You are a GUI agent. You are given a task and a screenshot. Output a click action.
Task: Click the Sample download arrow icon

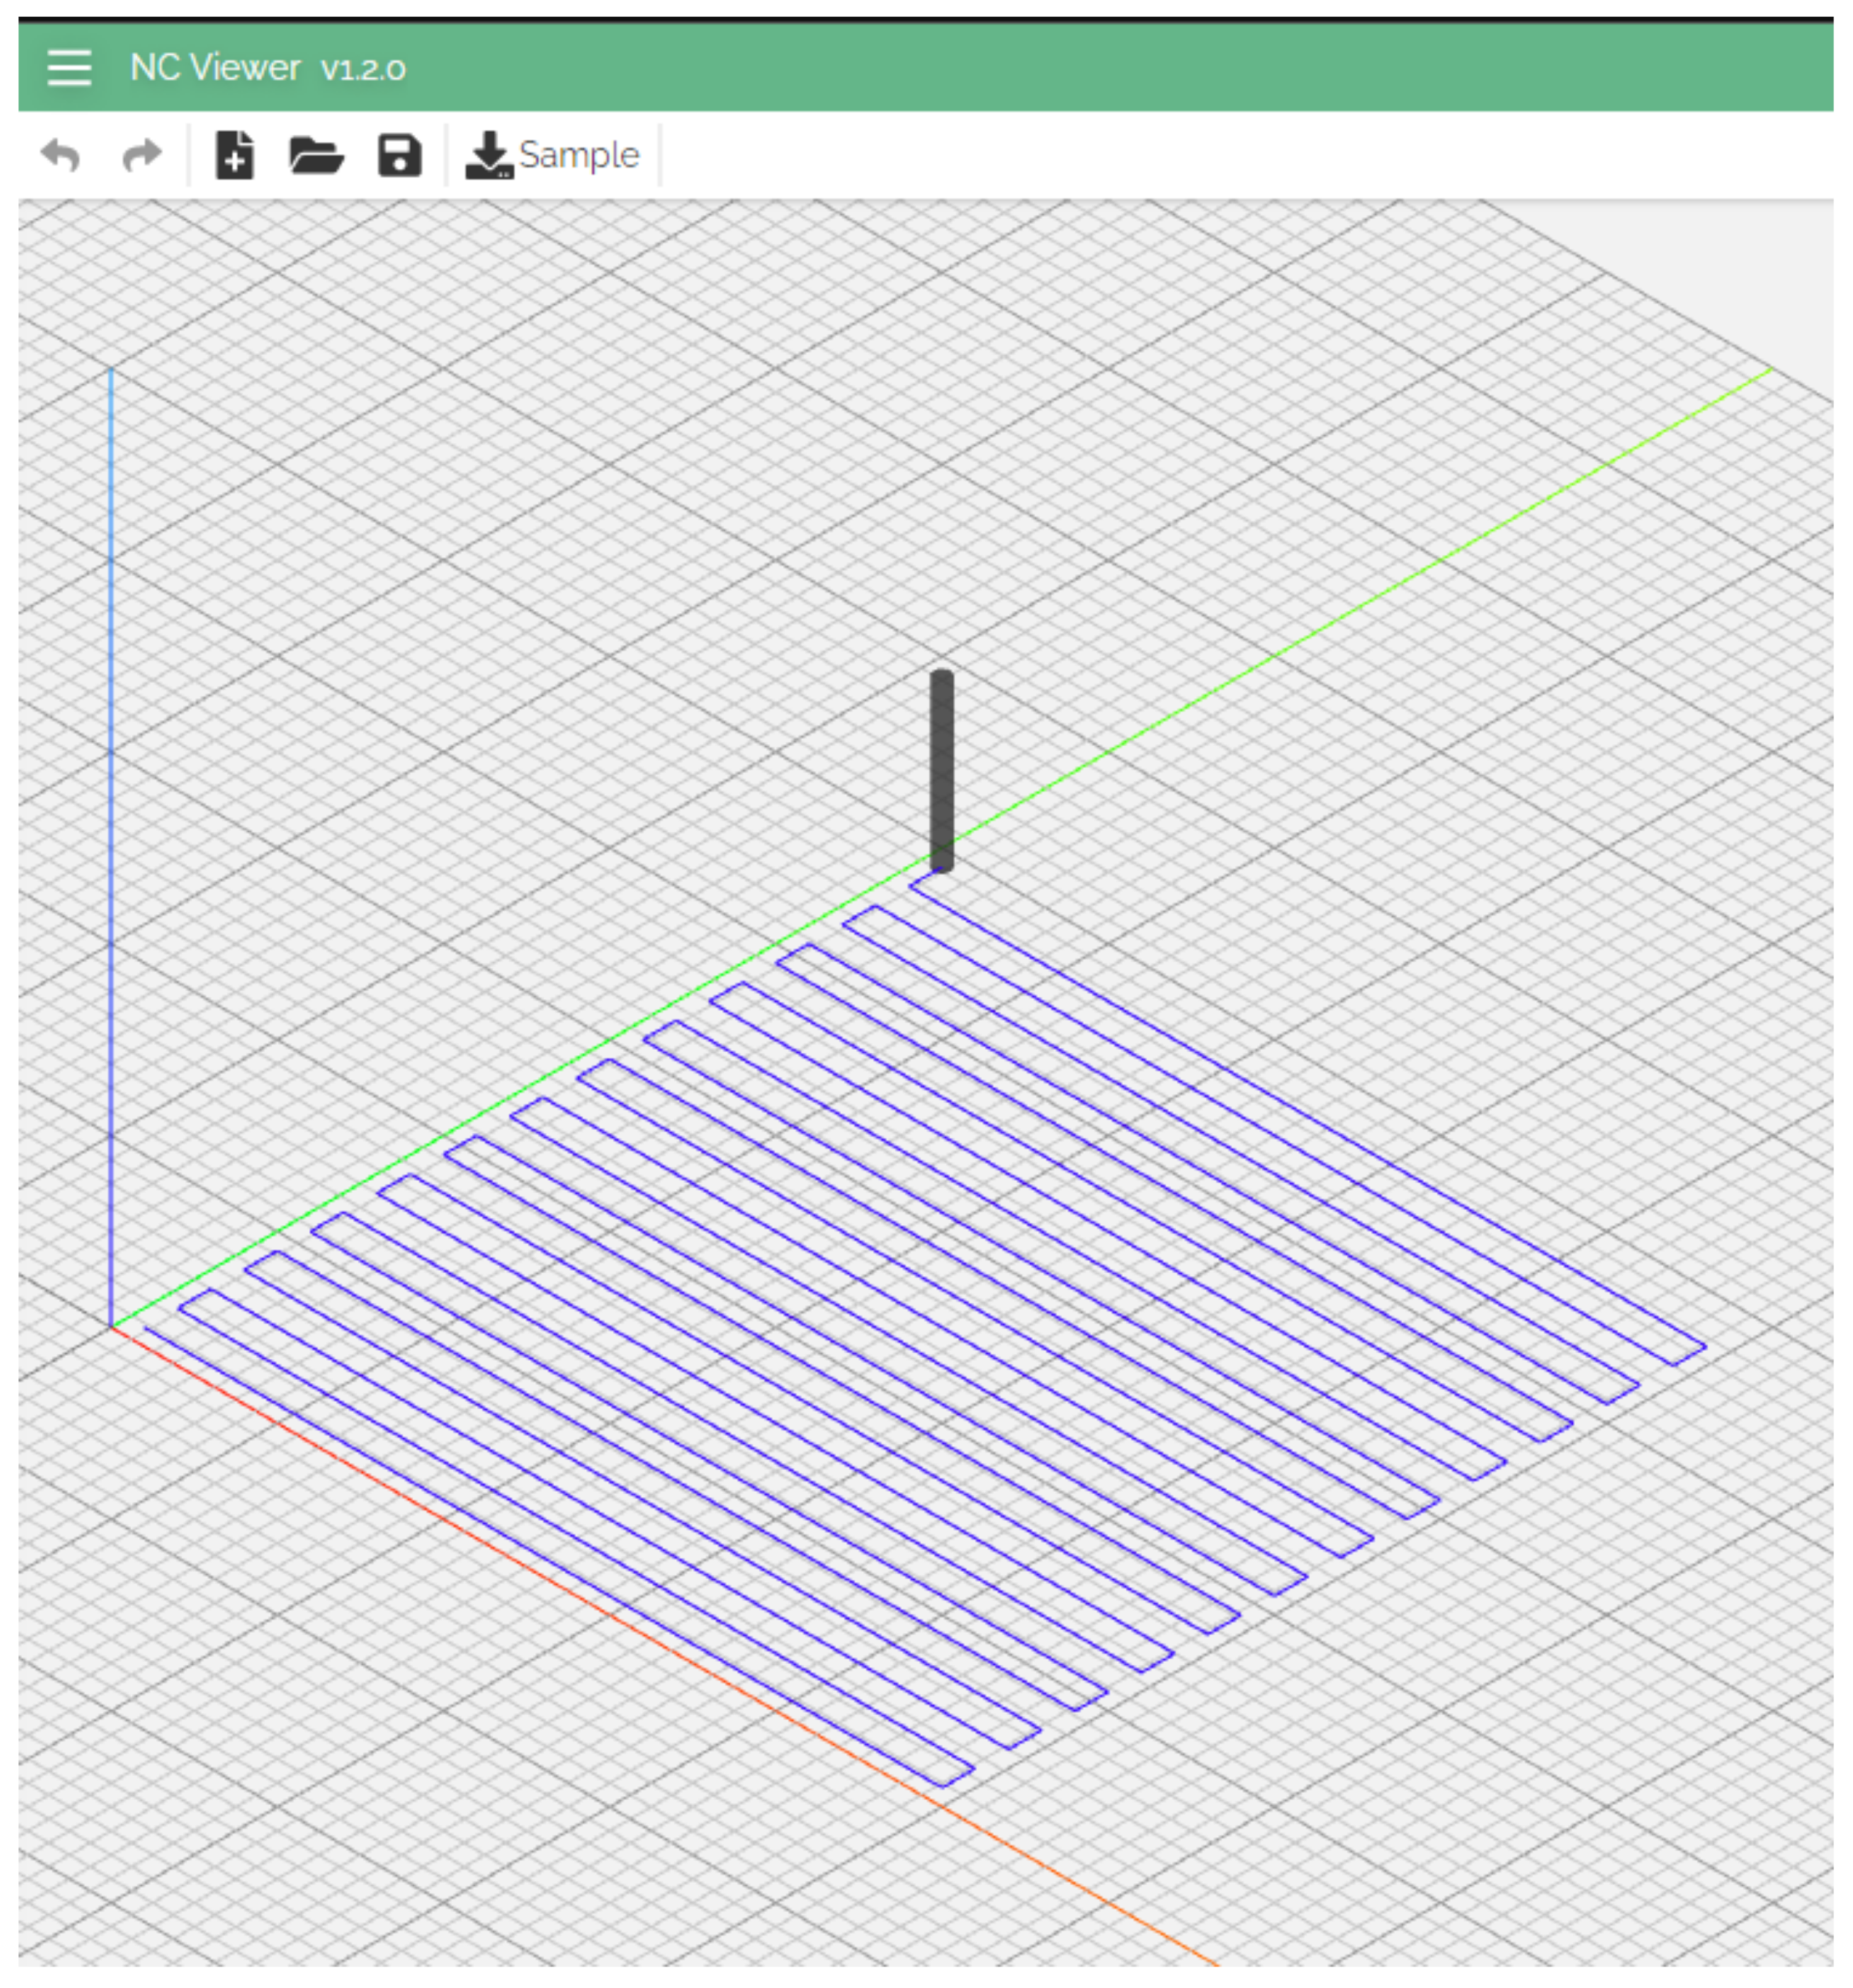pos(489,156)
